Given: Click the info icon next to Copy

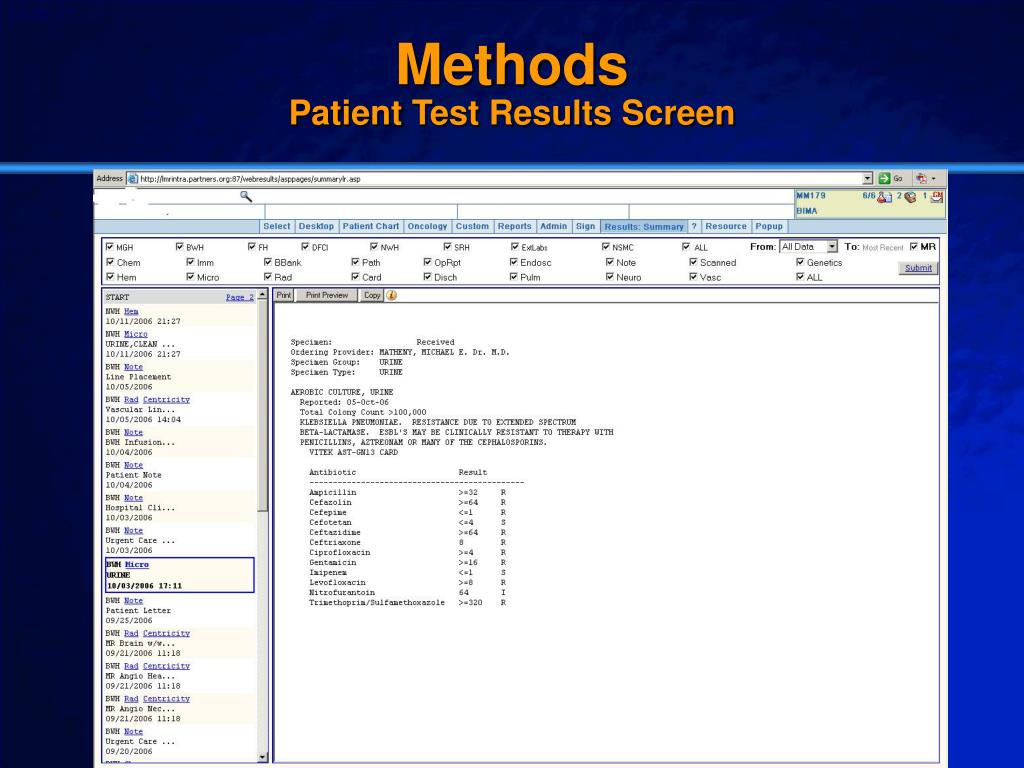Looking at the screenshot, I should (392, 295).
